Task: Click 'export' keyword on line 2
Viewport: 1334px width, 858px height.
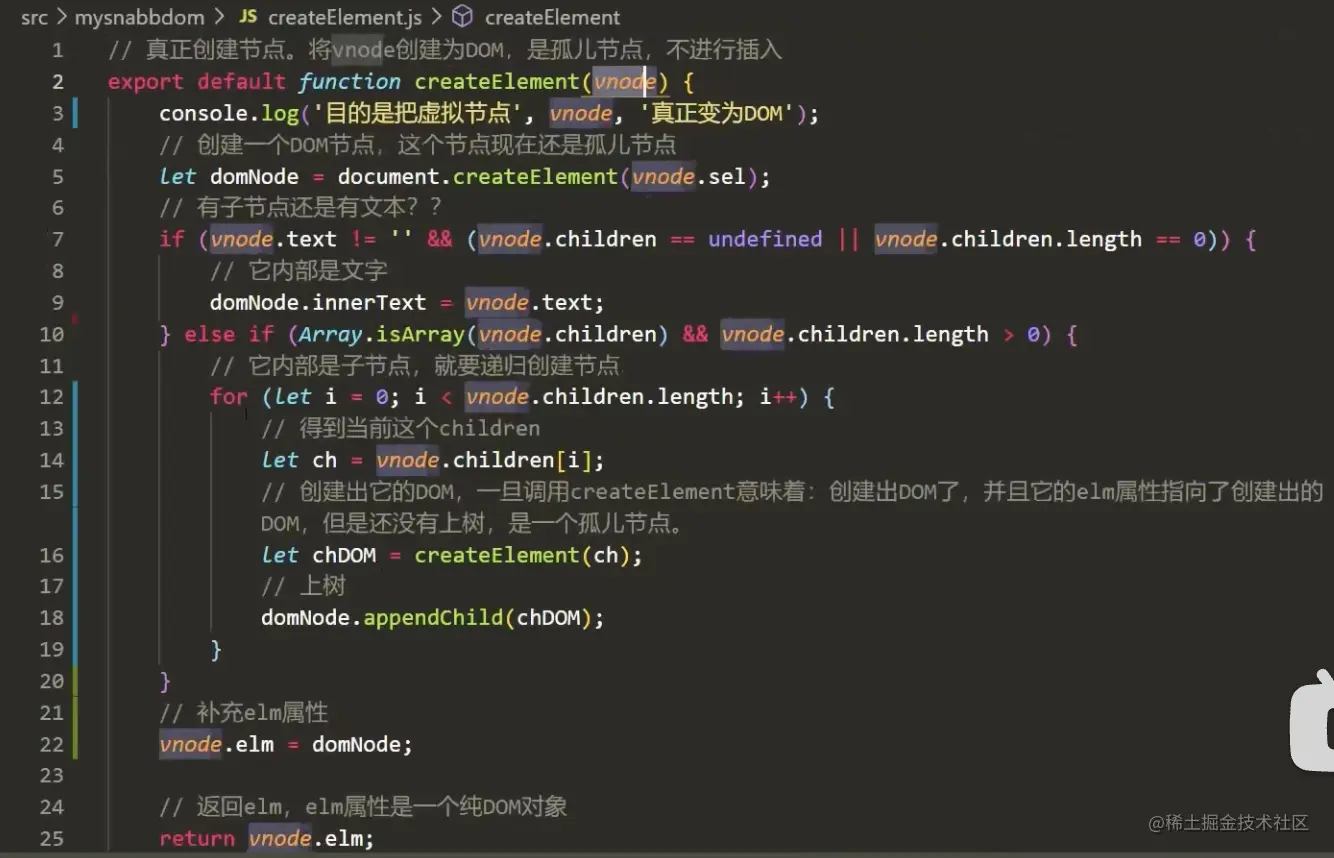Action: point(146,82)
